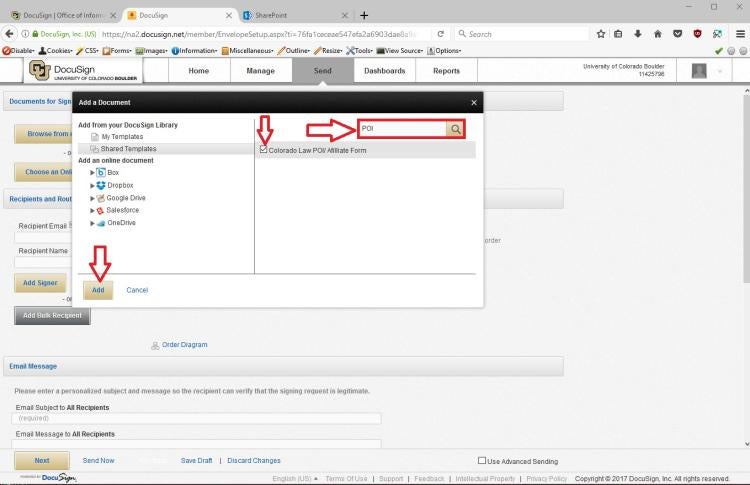Select the Dropbox icon

100,185
